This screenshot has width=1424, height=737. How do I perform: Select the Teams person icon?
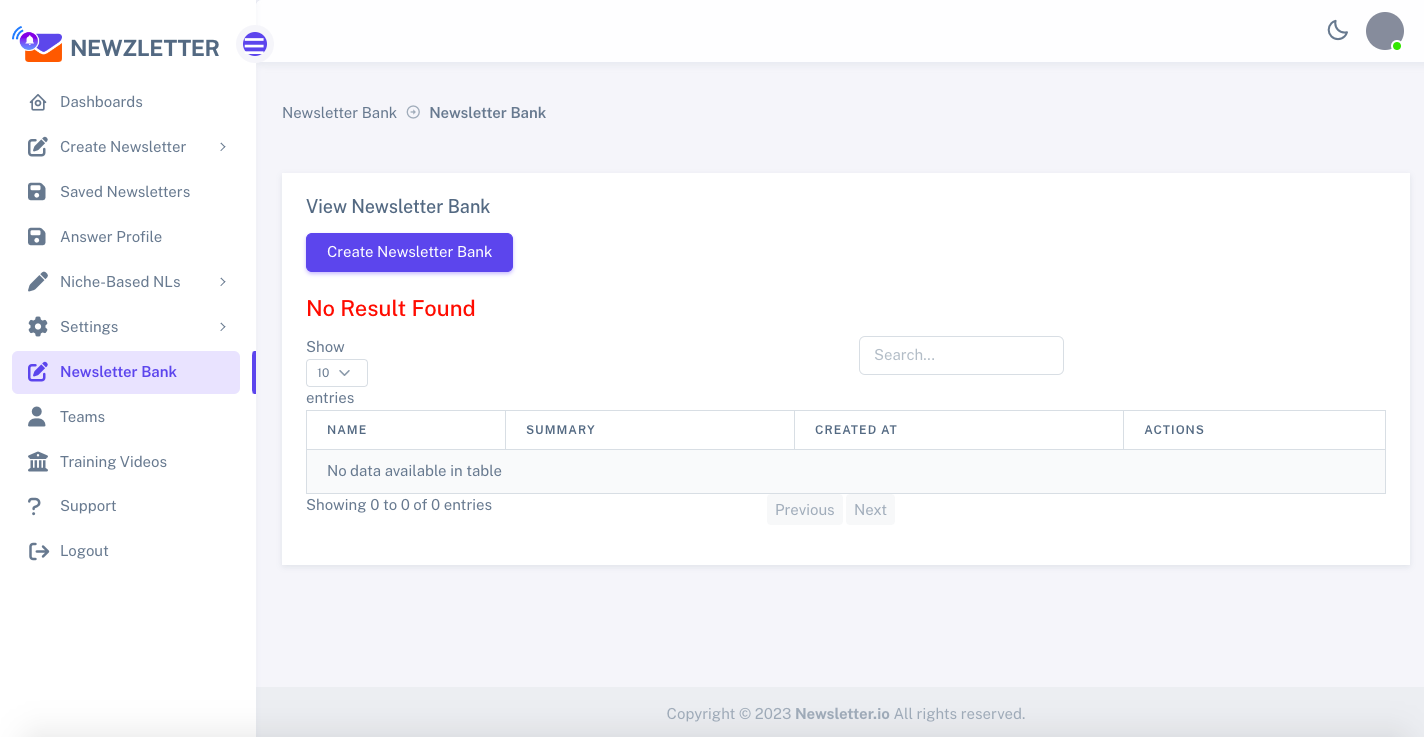click(38, 416)
